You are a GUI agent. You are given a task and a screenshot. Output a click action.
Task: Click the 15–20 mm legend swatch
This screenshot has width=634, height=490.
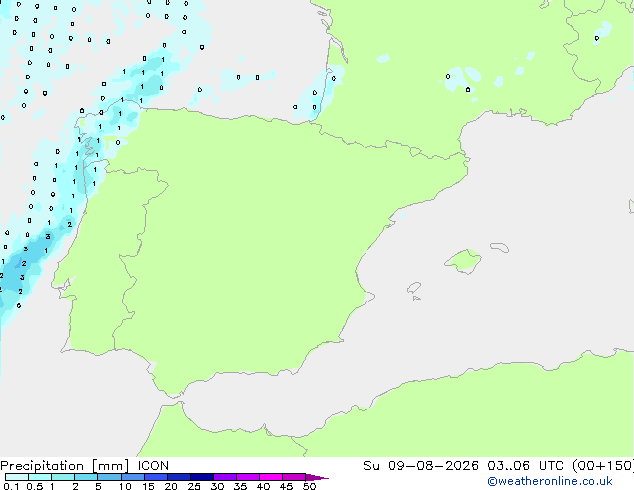coord(155,477)
